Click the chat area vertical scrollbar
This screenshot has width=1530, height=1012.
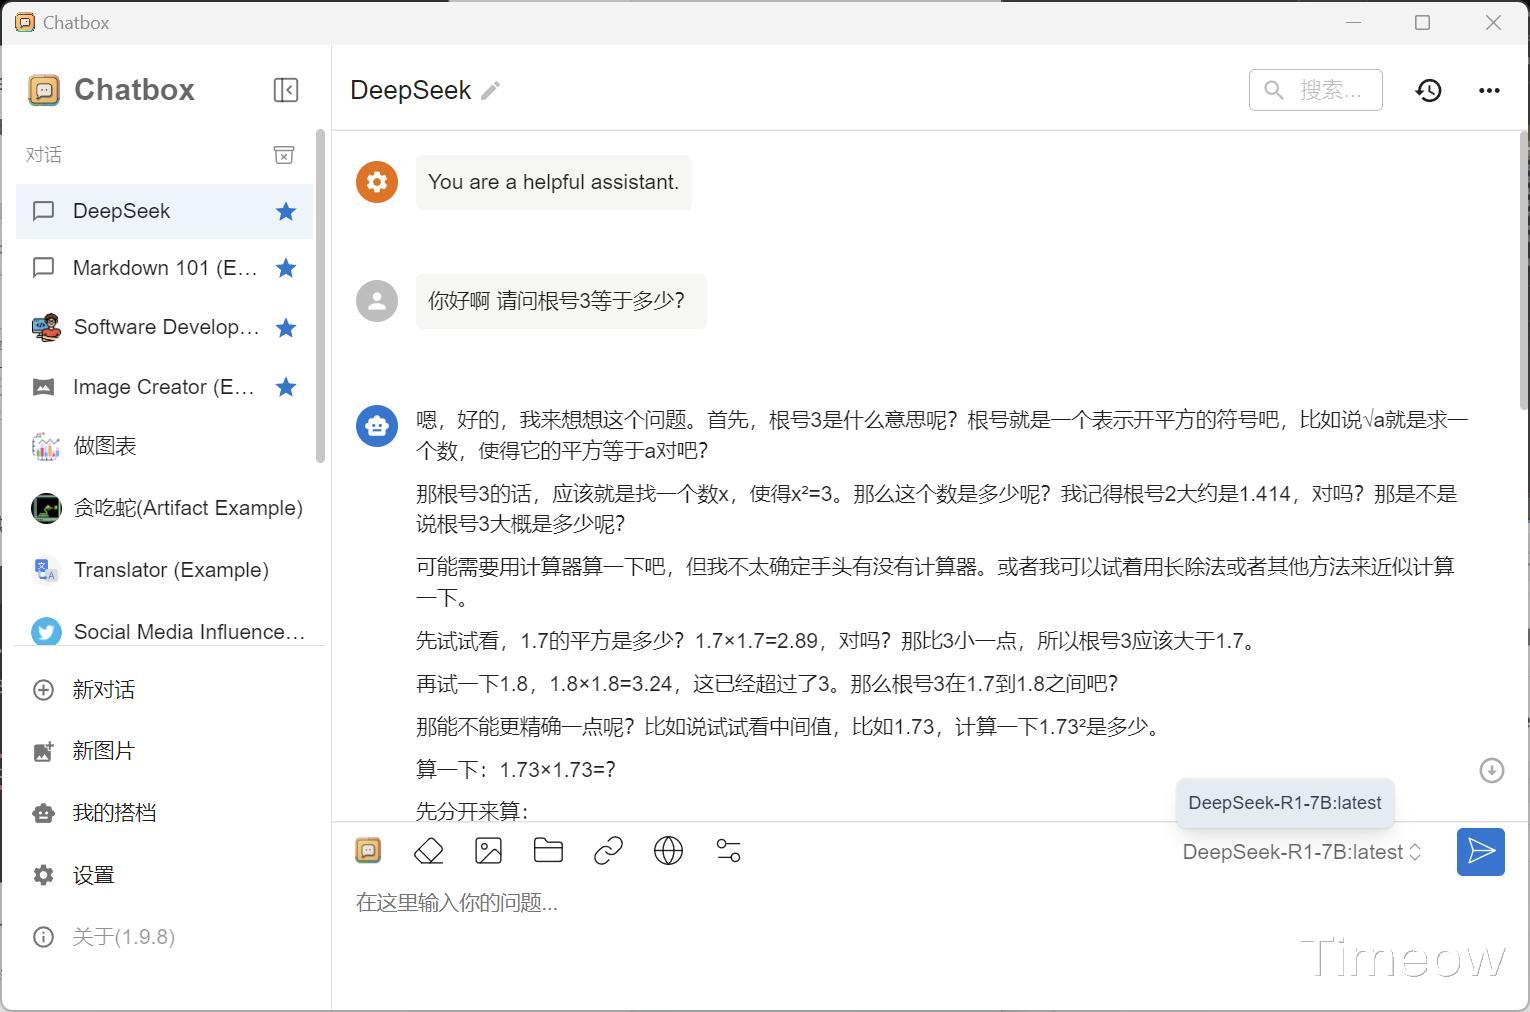point(1523,270)
